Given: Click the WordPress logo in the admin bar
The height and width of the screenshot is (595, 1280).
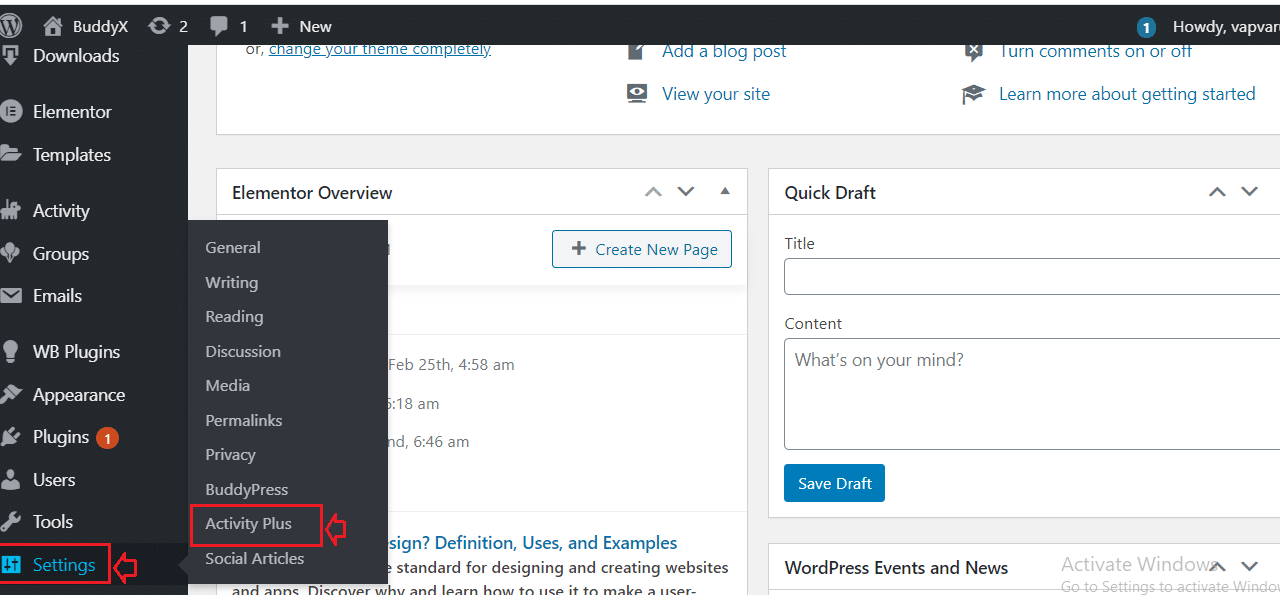Looking at the screenshot, I should [11, 25].
